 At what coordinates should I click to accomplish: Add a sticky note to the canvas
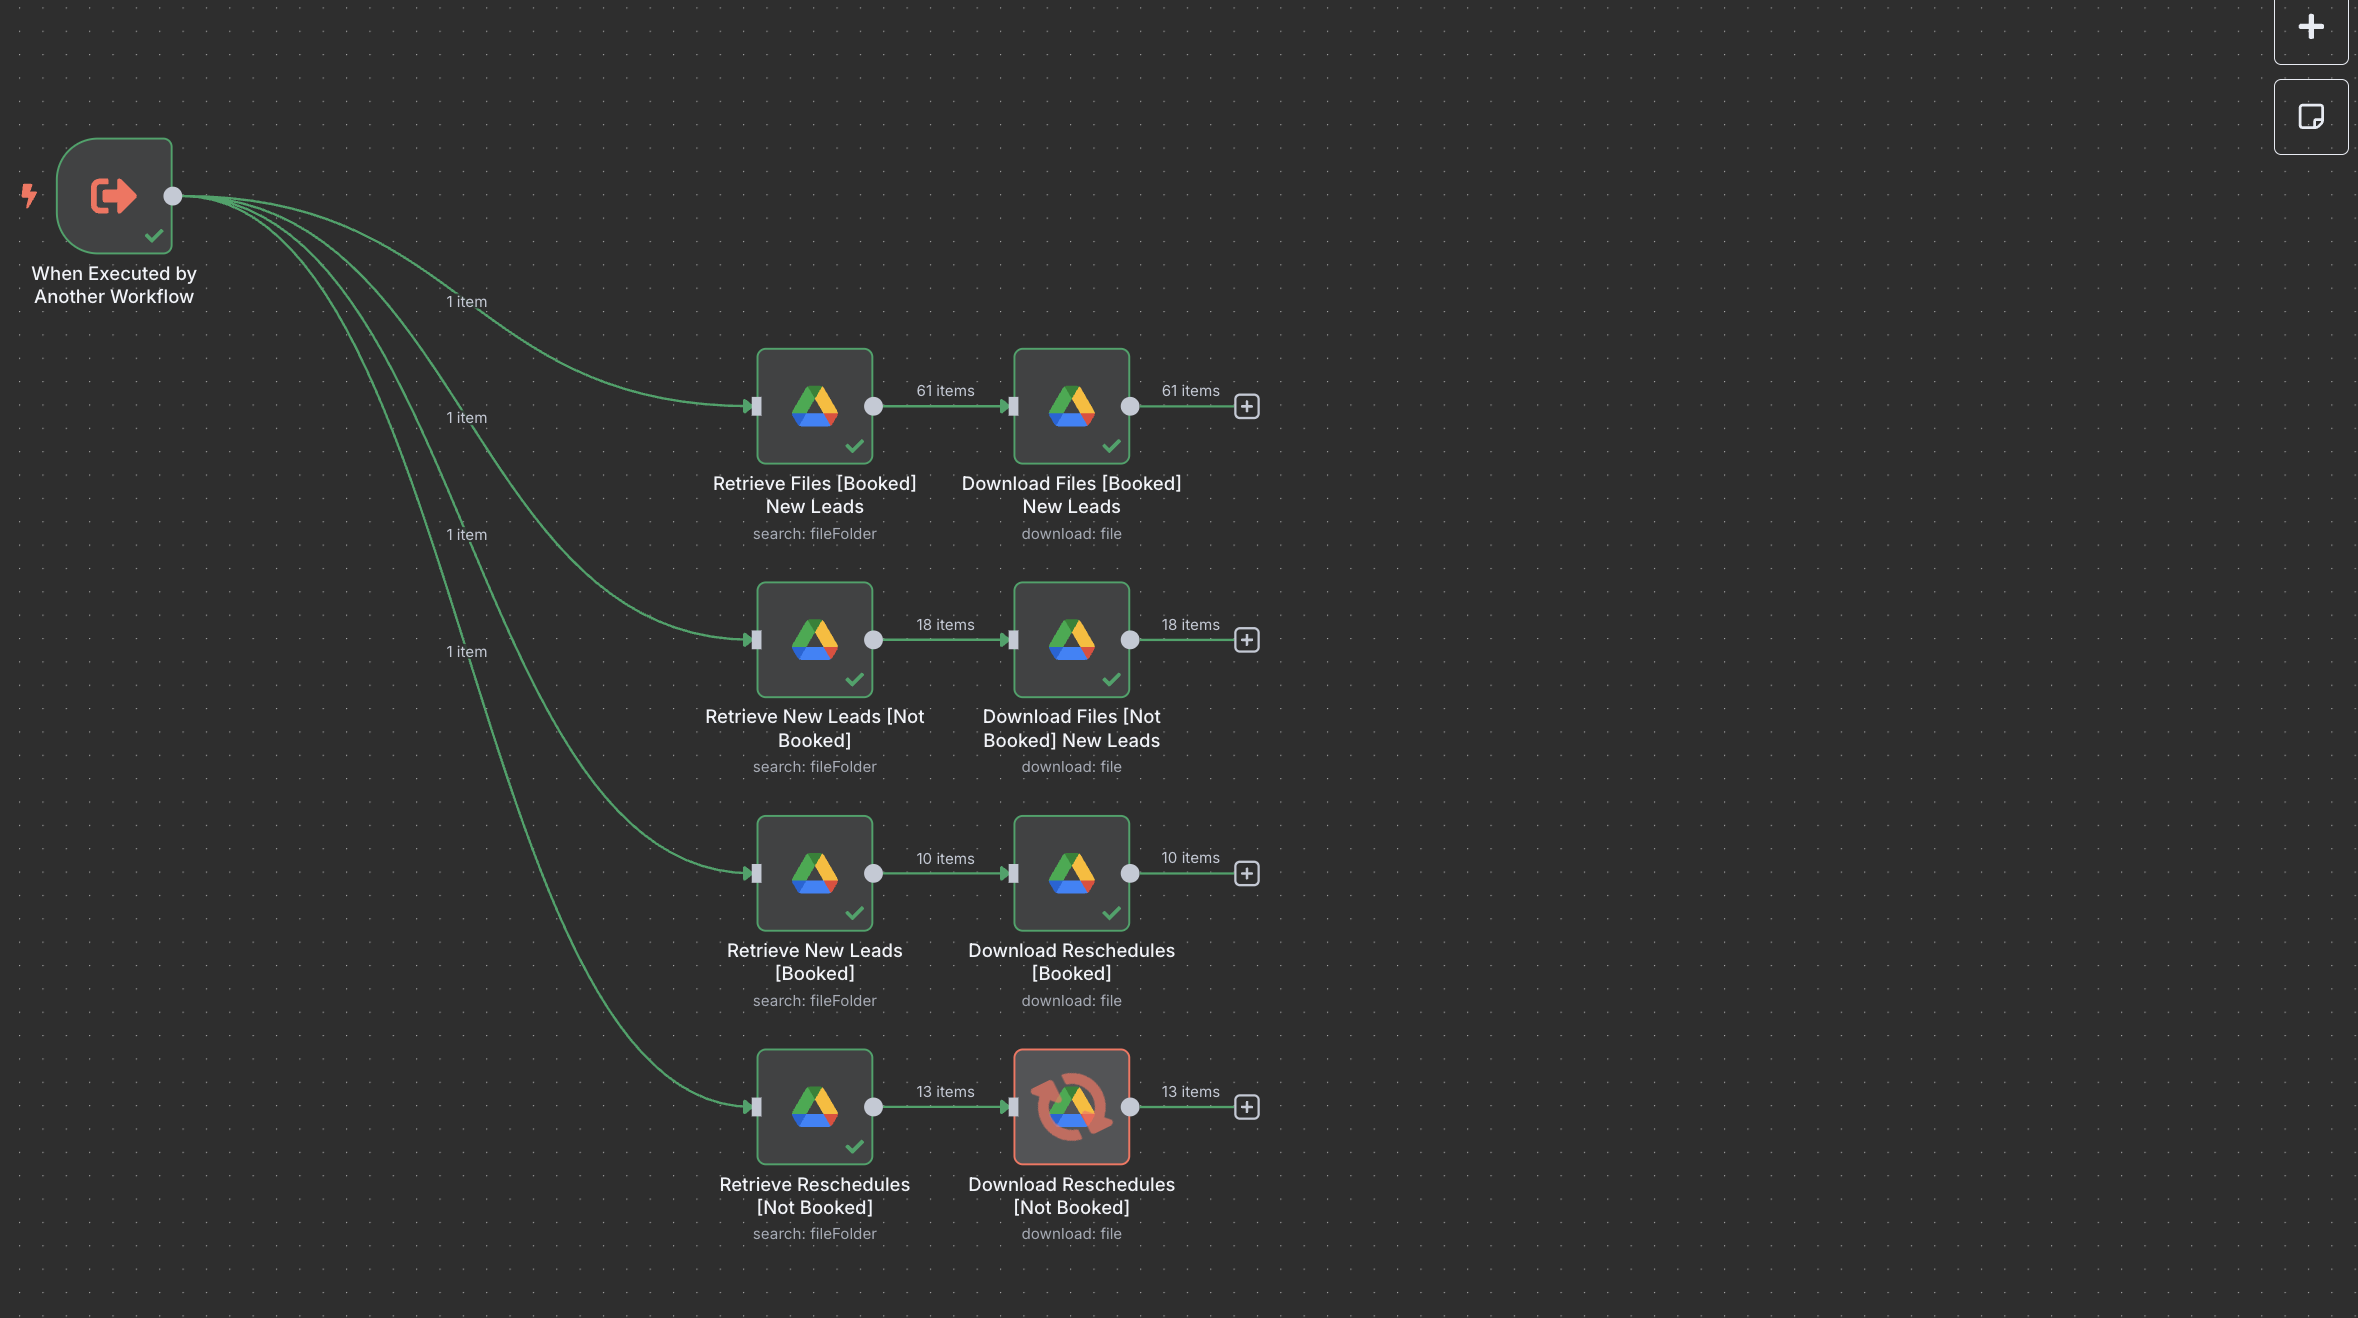2310,117
